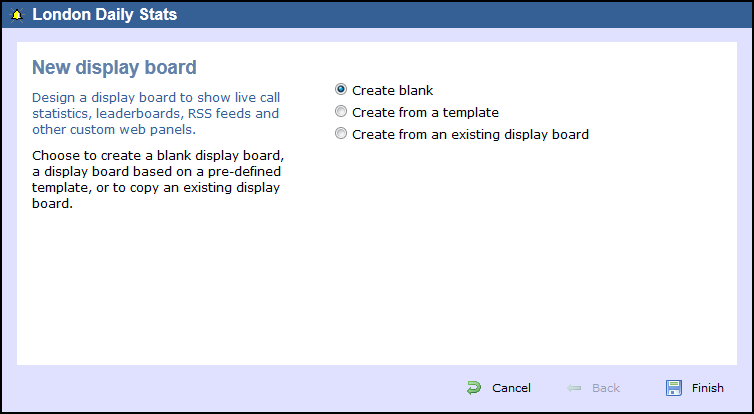The image size is (754, 414).
Task: Click the "Create from an existing display board" label
Action: (x=470, y=134)
